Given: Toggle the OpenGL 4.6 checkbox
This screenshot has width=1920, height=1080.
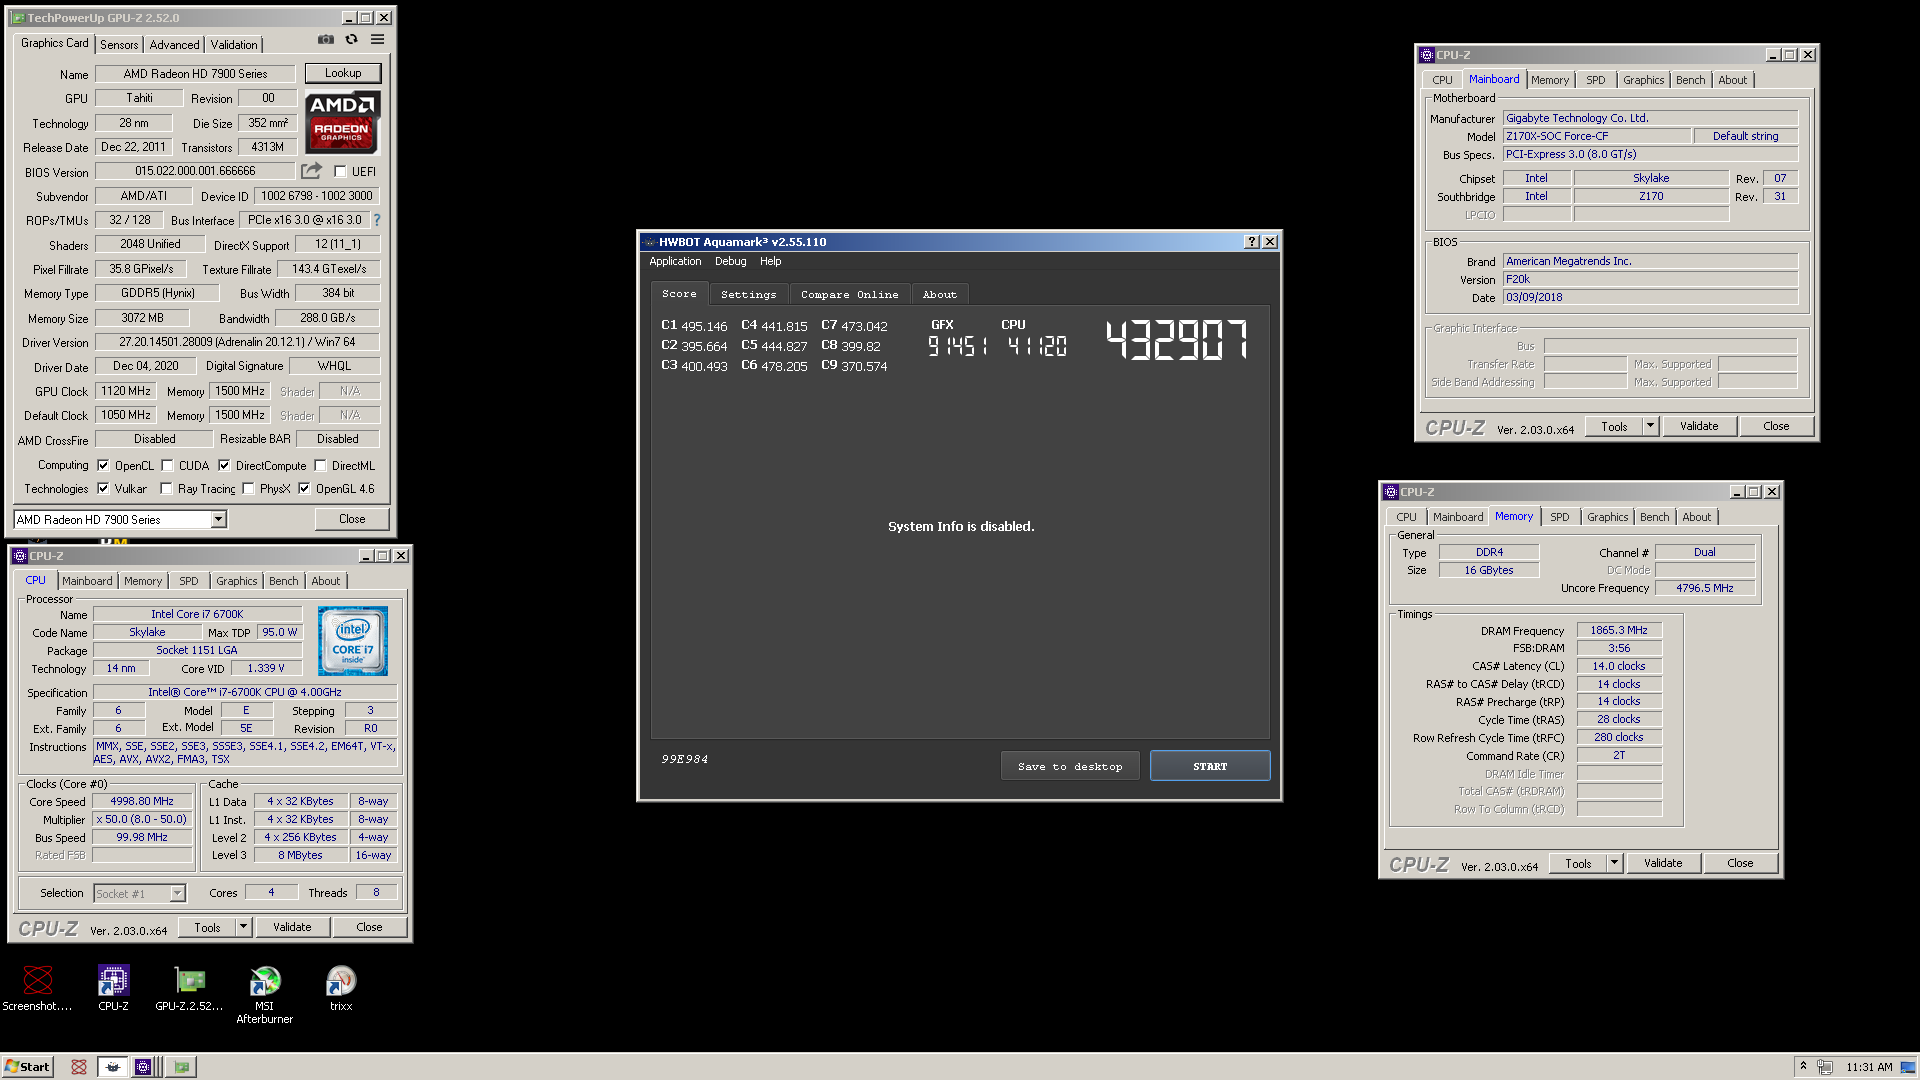Looking at the screenshot, I should pyautogui.click(x=304, y=488).
